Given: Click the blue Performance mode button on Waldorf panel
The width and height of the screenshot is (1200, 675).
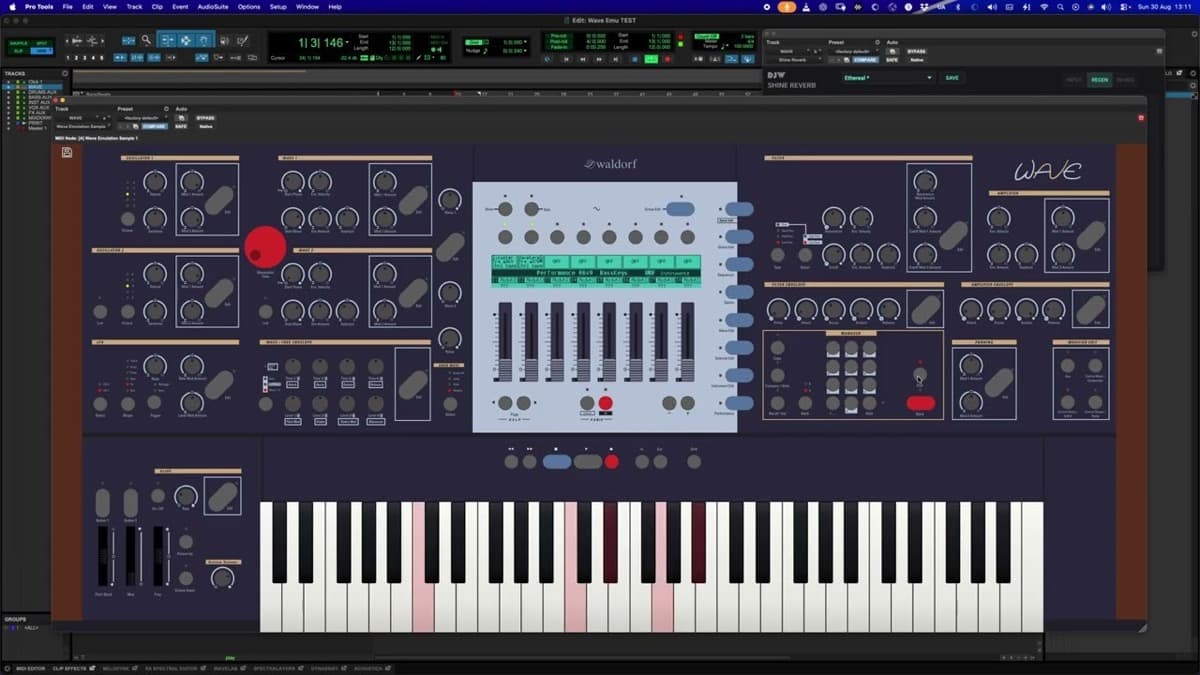Looking at the screenshot, I should click(x=739, y=402).
